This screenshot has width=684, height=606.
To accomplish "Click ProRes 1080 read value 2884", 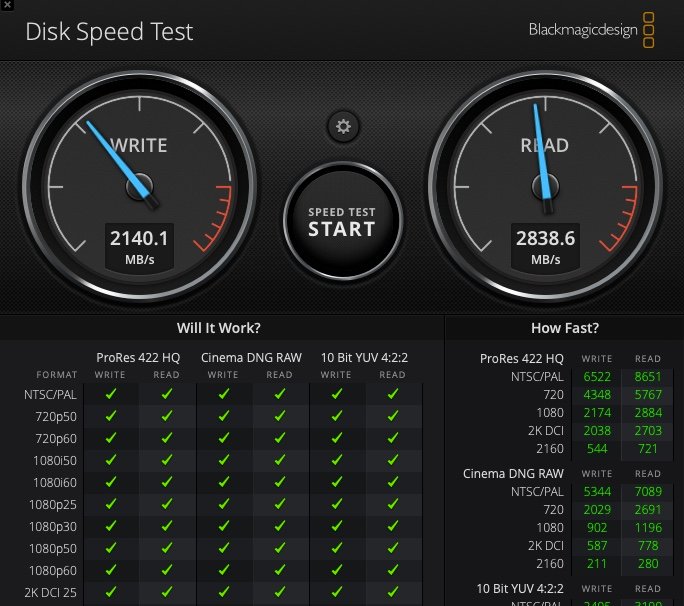I will click(x=648, y=413).
